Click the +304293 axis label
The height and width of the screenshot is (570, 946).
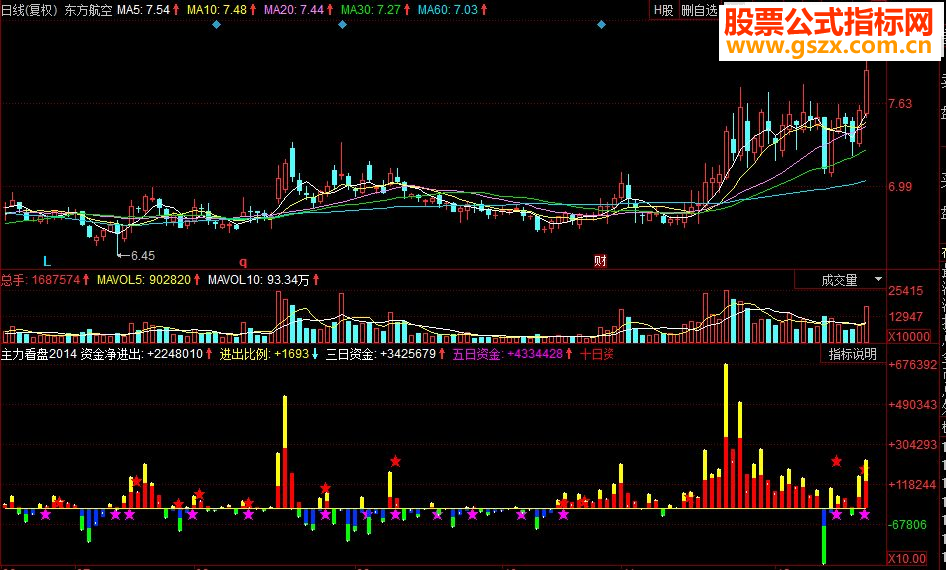pyautogui.click(x=913, y=445)
